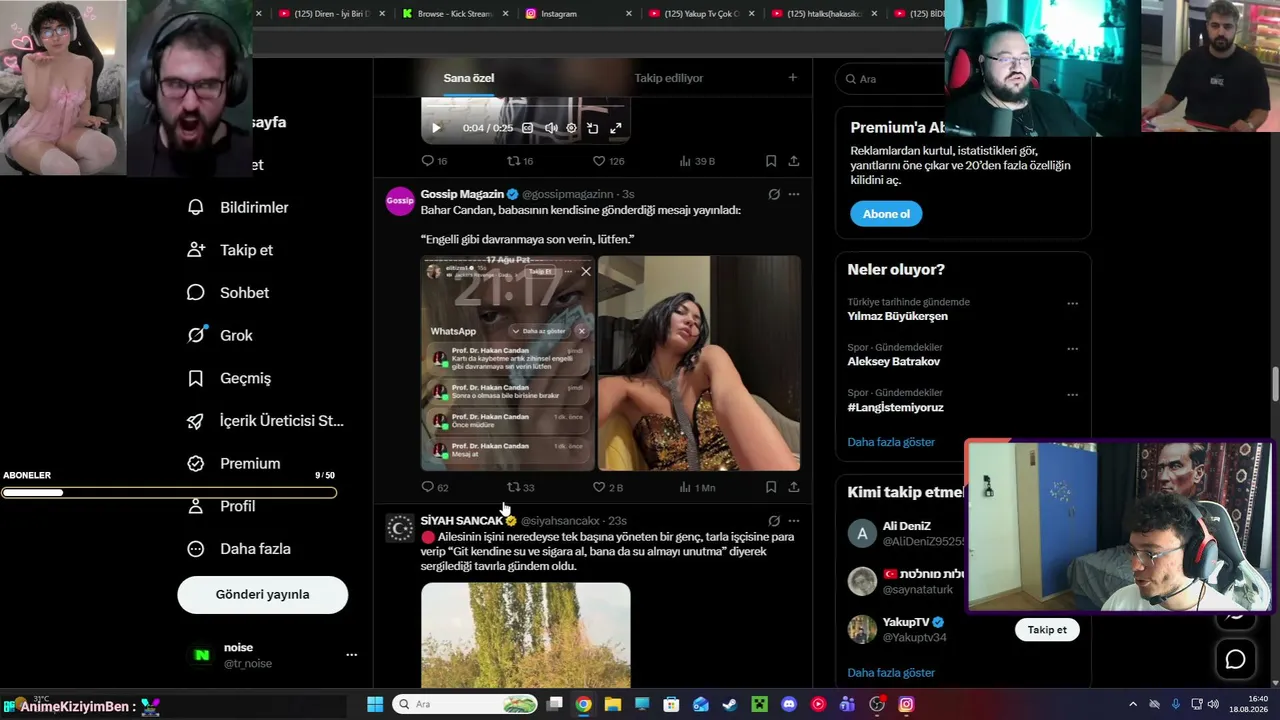This screenshot has width=1280, height=720.
Task: Show hidden system tray icons
Action: [x=1133, y=704]
